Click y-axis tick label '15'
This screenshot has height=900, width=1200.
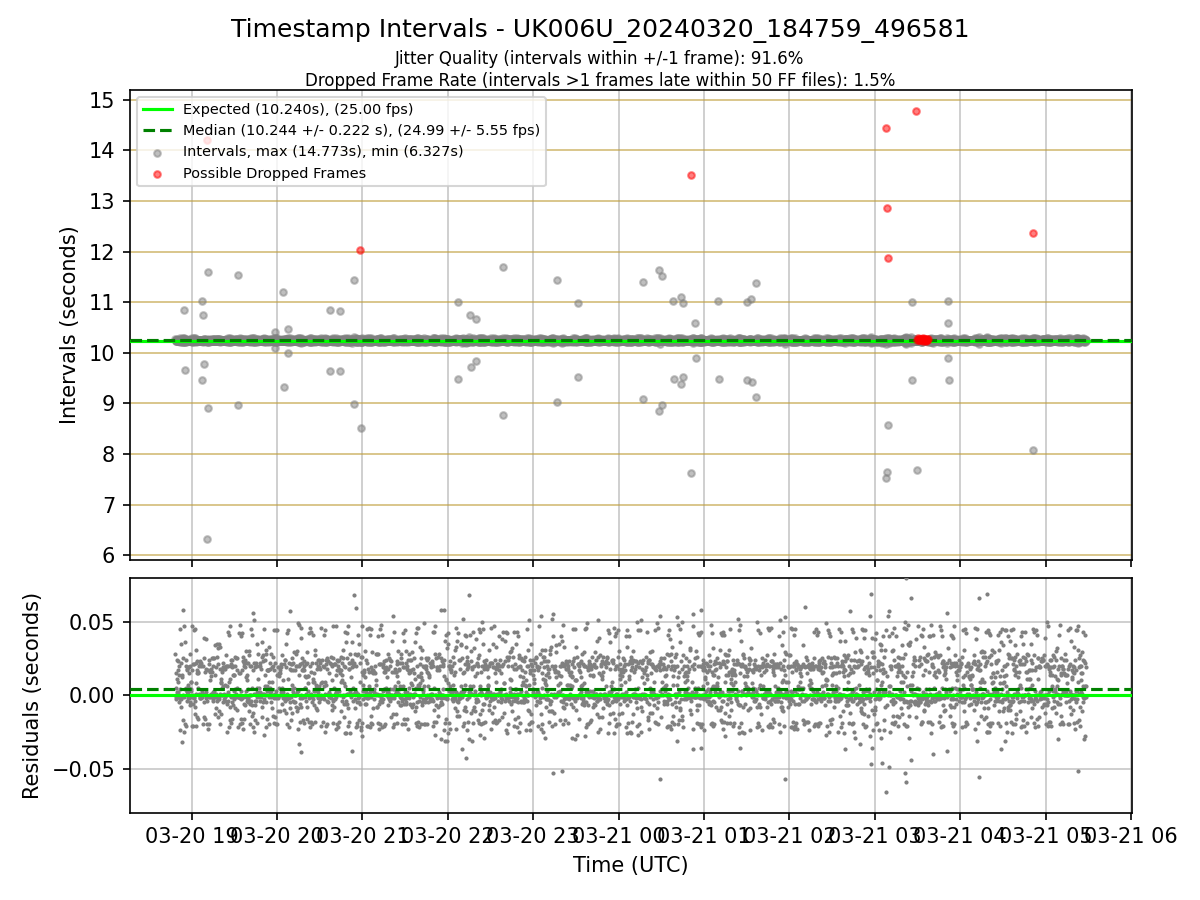point(101,100)
